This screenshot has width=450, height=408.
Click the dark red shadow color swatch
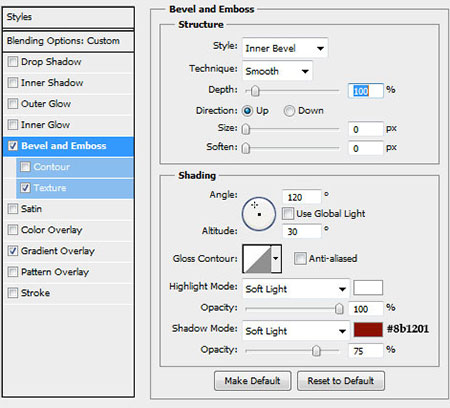(x=368, y=330)
